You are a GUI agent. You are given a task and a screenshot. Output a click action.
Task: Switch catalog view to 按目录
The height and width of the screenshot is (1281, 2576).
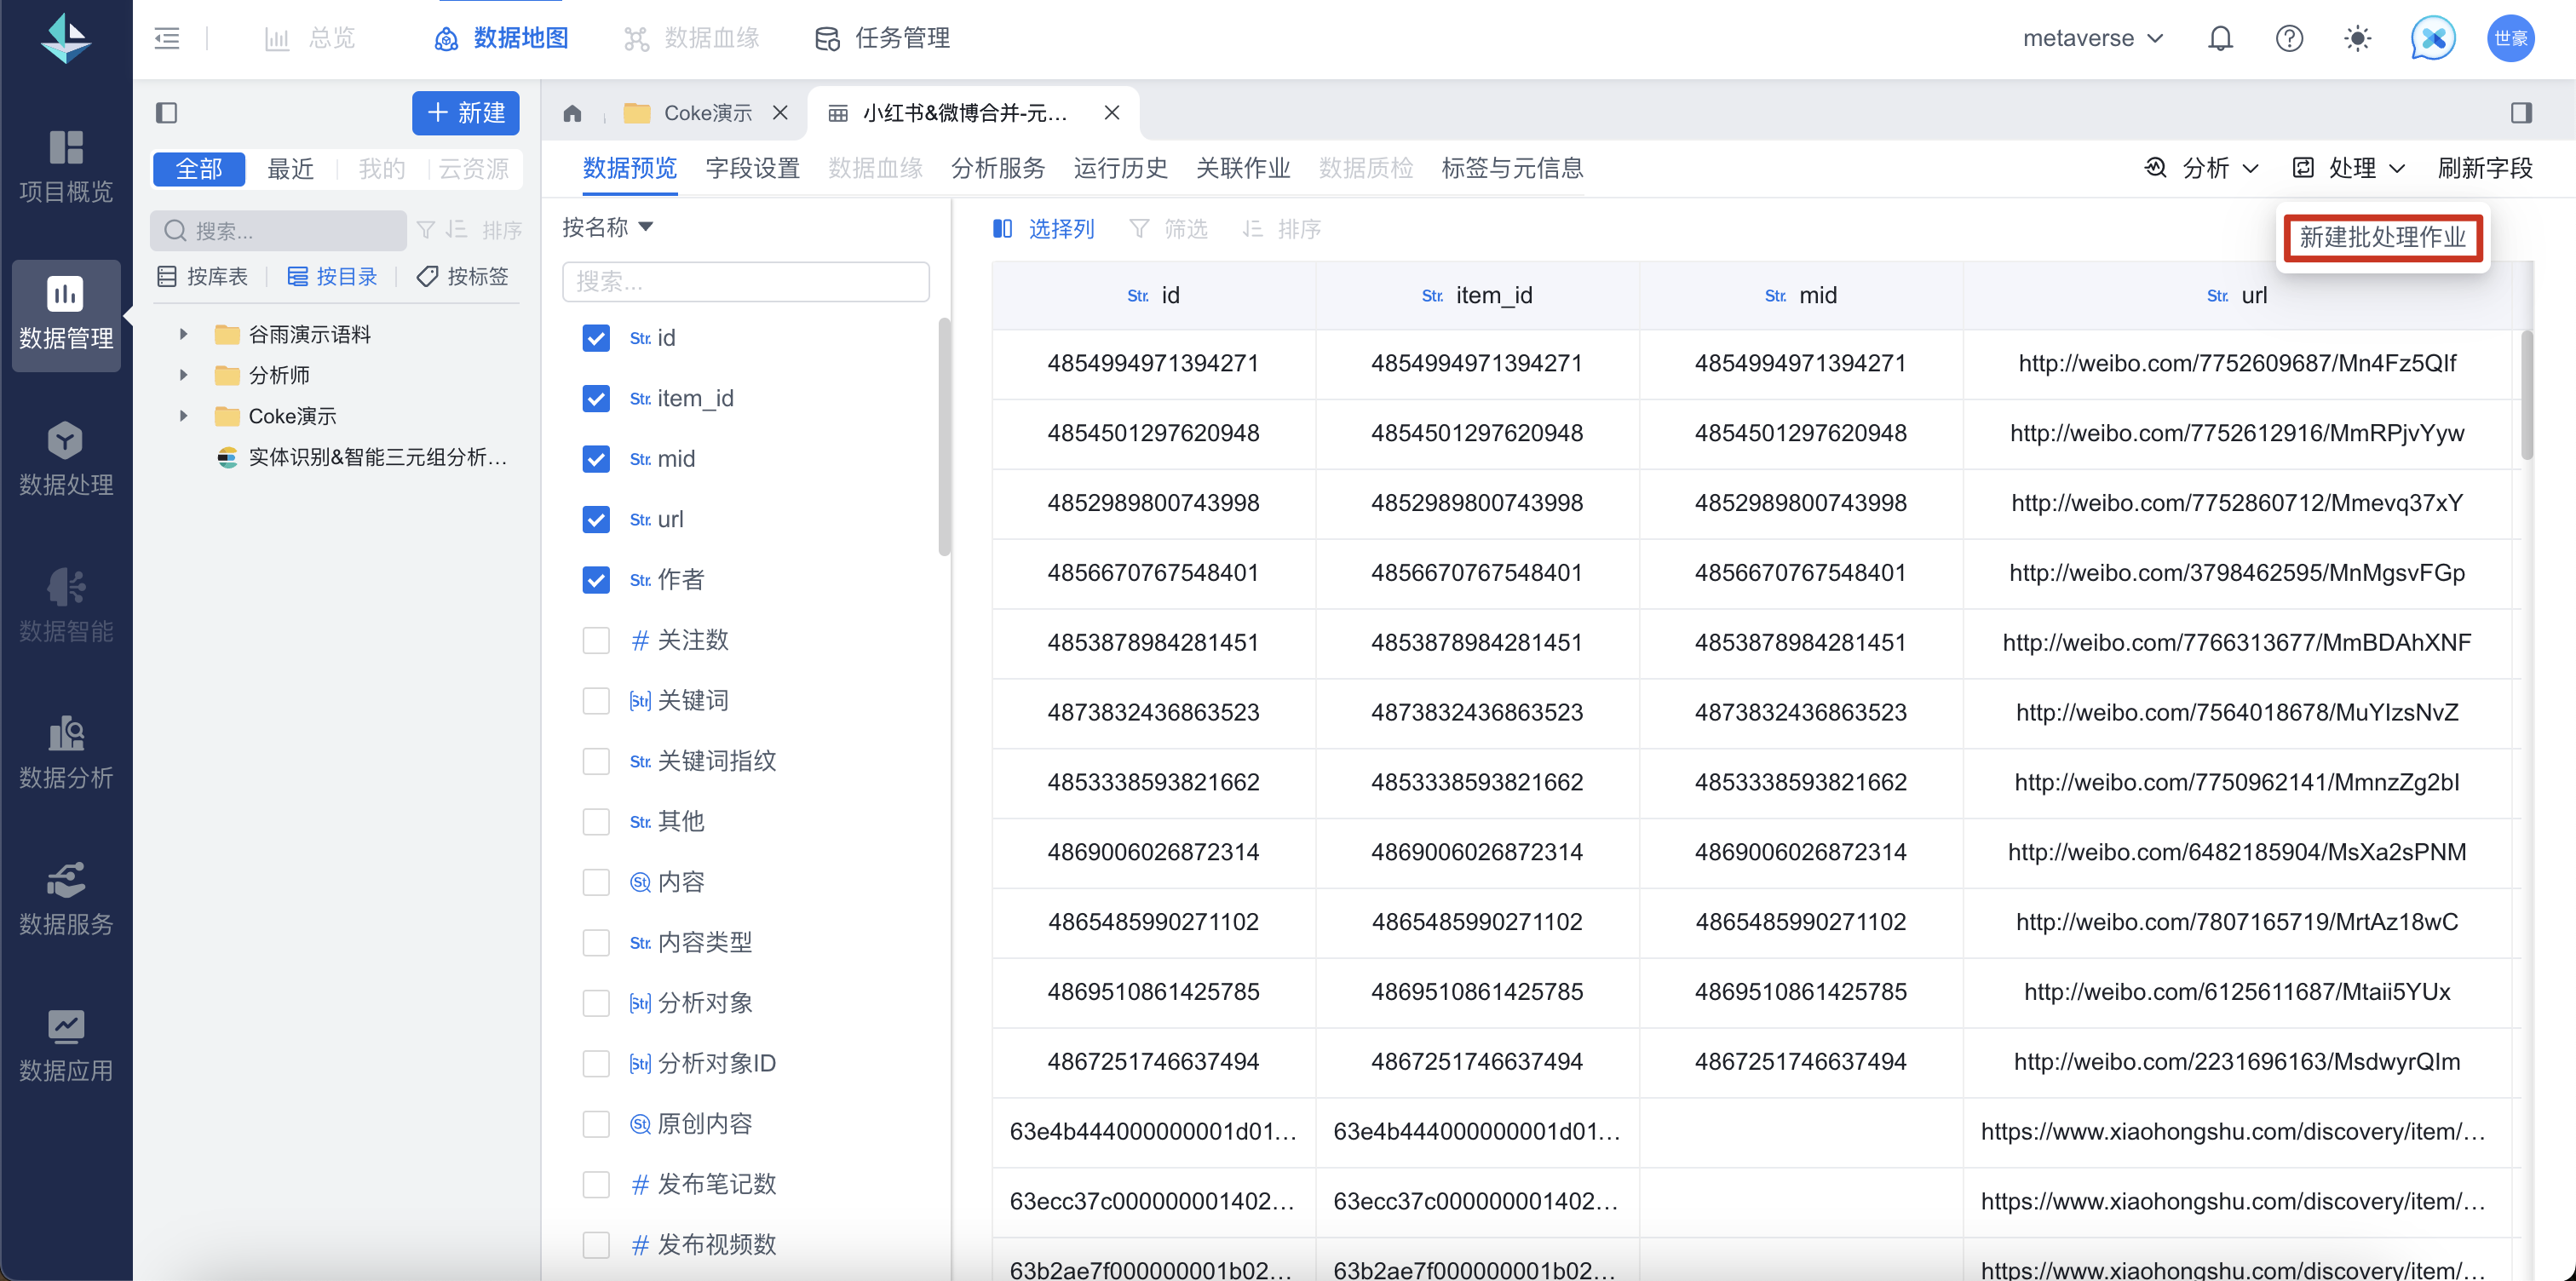click(332, 276)
